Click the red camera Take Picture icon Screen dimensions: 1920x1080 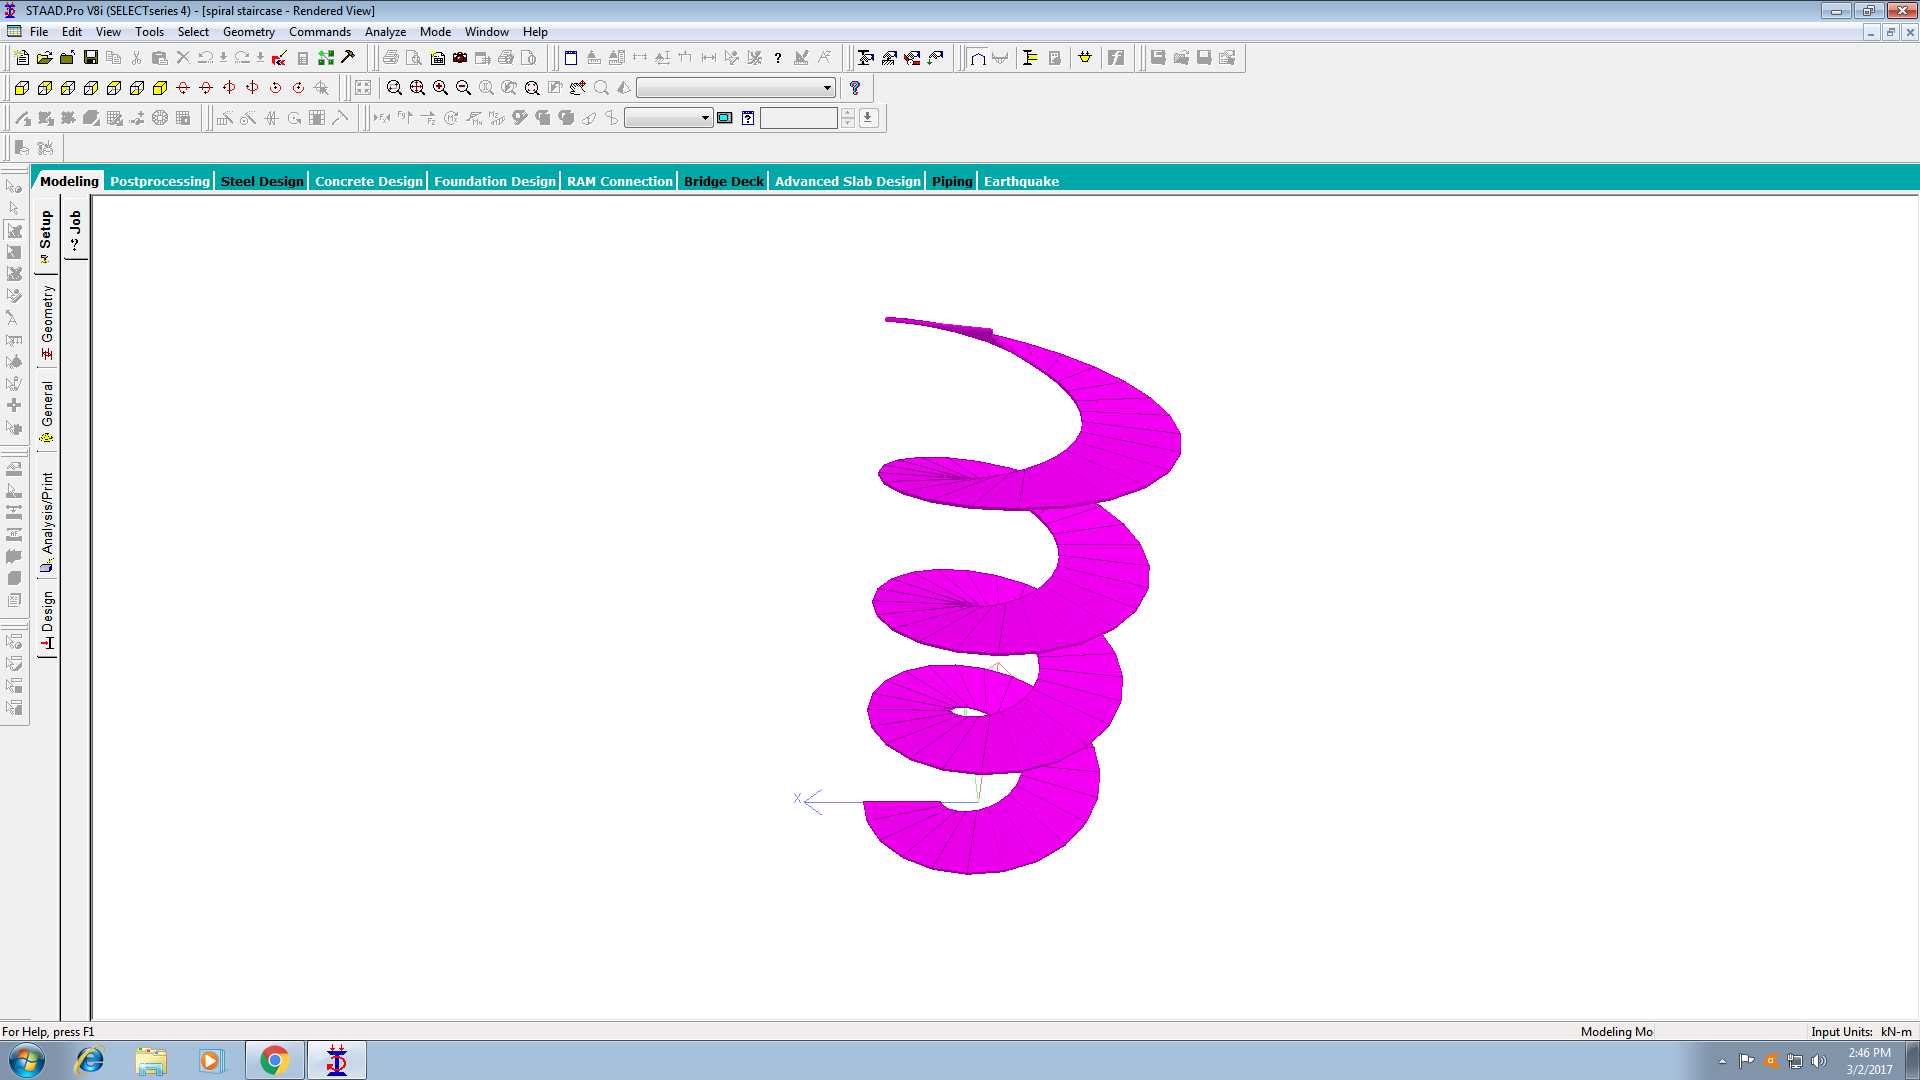click(x=460, y=58)
